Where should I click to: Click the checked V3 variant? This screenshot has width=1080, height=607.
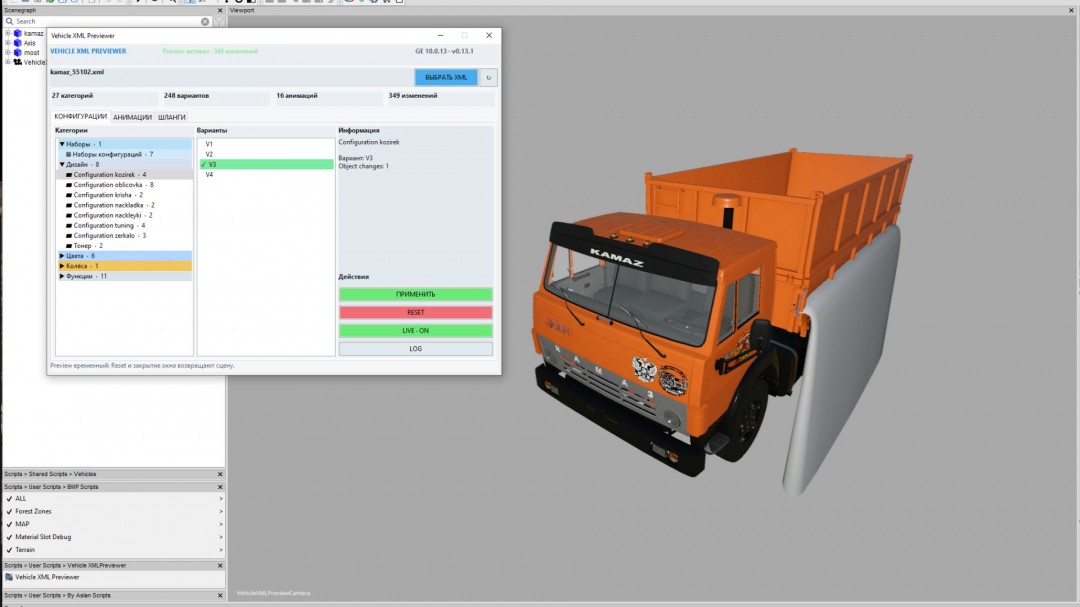(x=266, y=165)
